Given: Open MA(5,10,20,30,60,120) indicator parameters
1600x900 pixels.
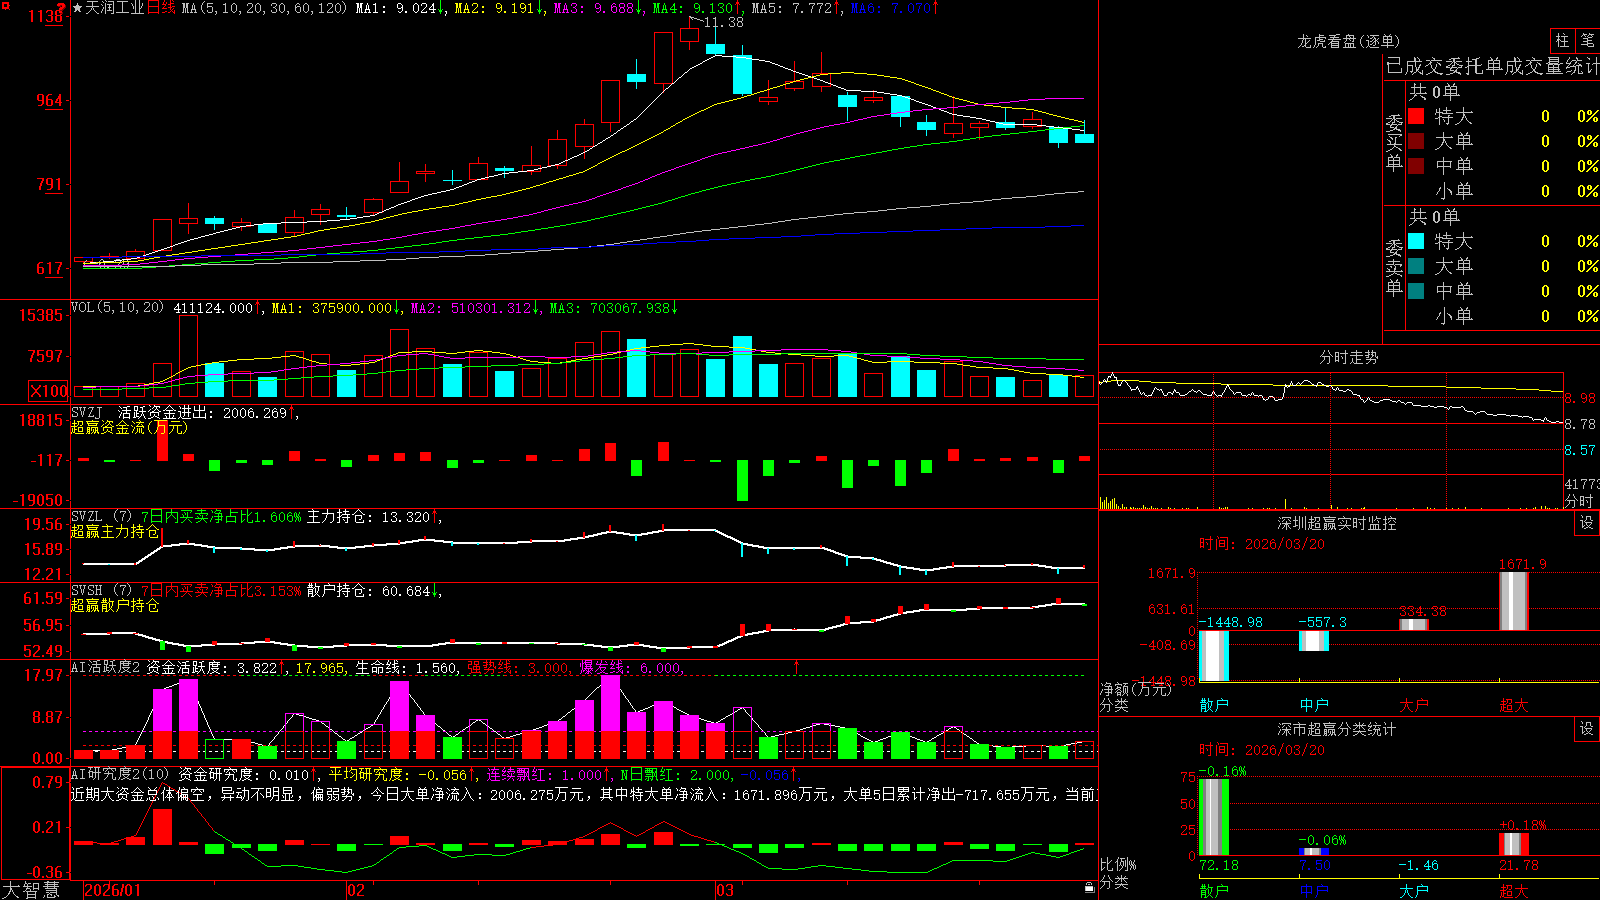Looking at the screenshot, I should click(264, 8).
